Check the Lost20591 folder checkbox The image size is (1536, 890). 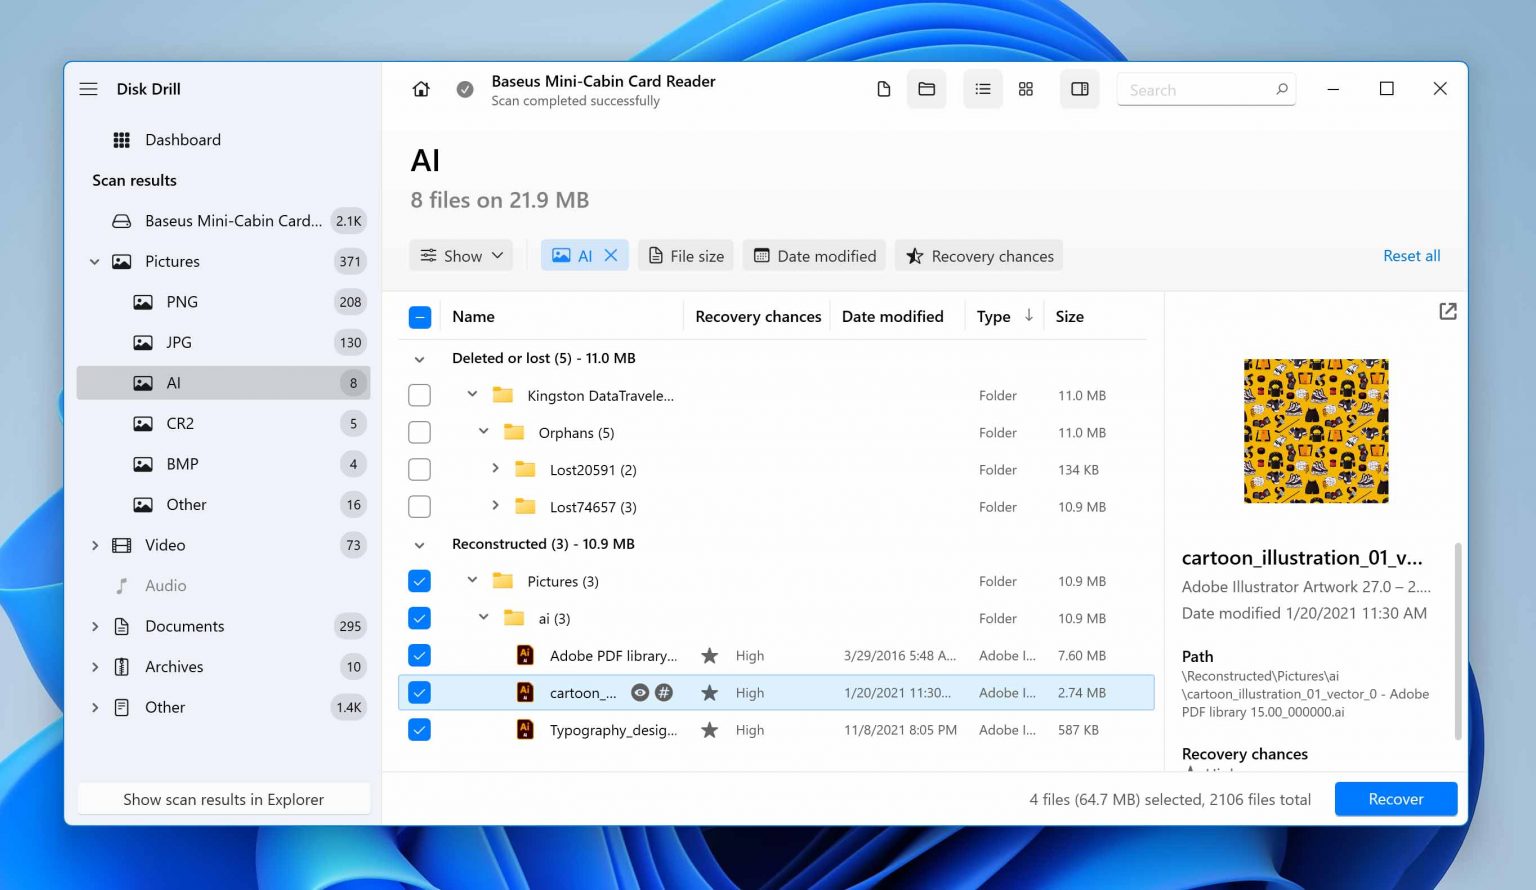[420, 470]
